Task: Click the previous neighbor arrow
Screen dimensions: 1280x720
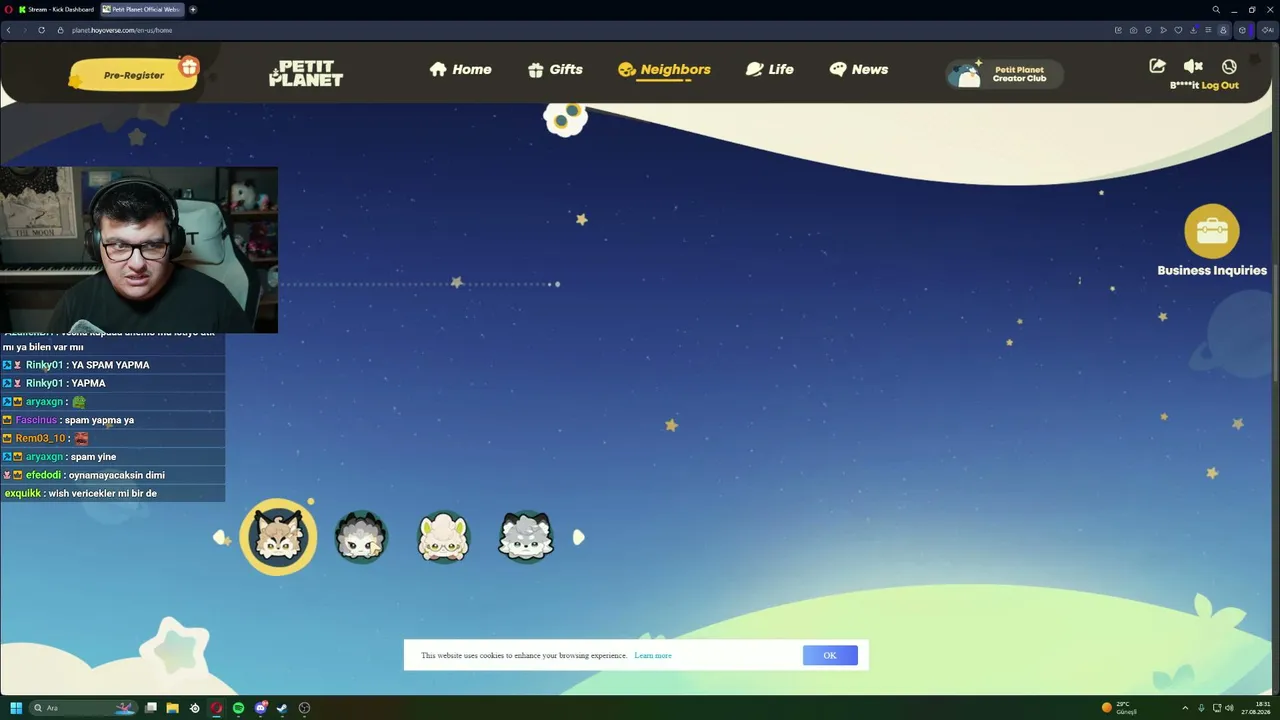Action: click(x=221, y=538)
